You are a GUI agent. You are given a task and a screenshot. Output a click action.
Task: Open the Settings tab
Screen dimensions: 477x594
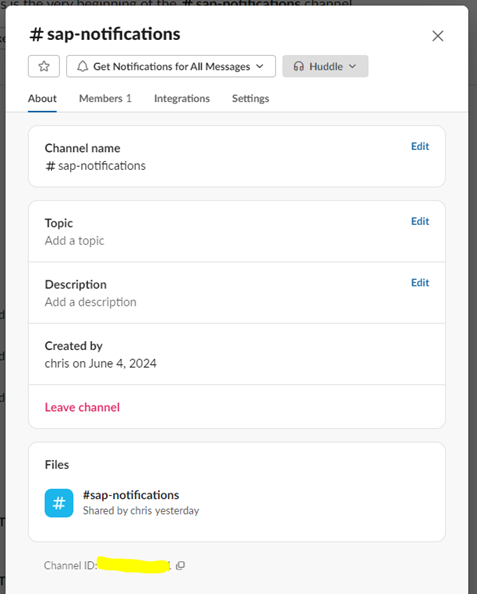[x=250, y=98]
